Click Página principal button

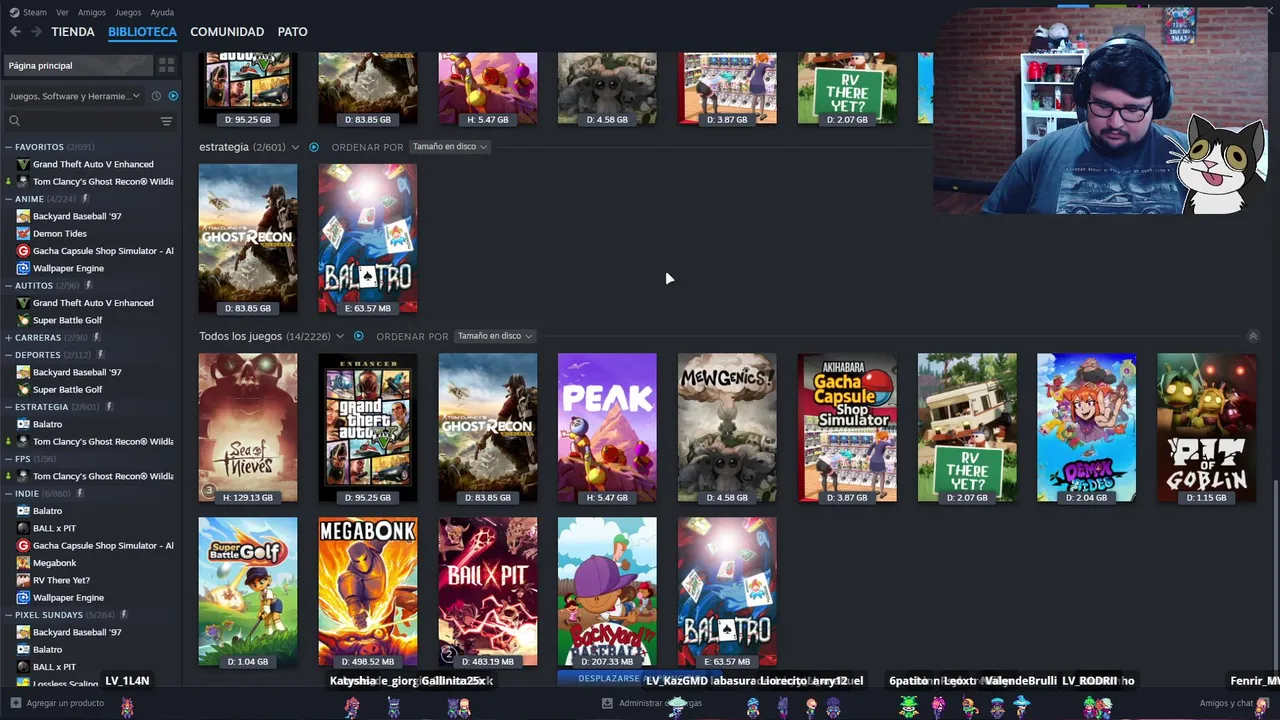78,65
